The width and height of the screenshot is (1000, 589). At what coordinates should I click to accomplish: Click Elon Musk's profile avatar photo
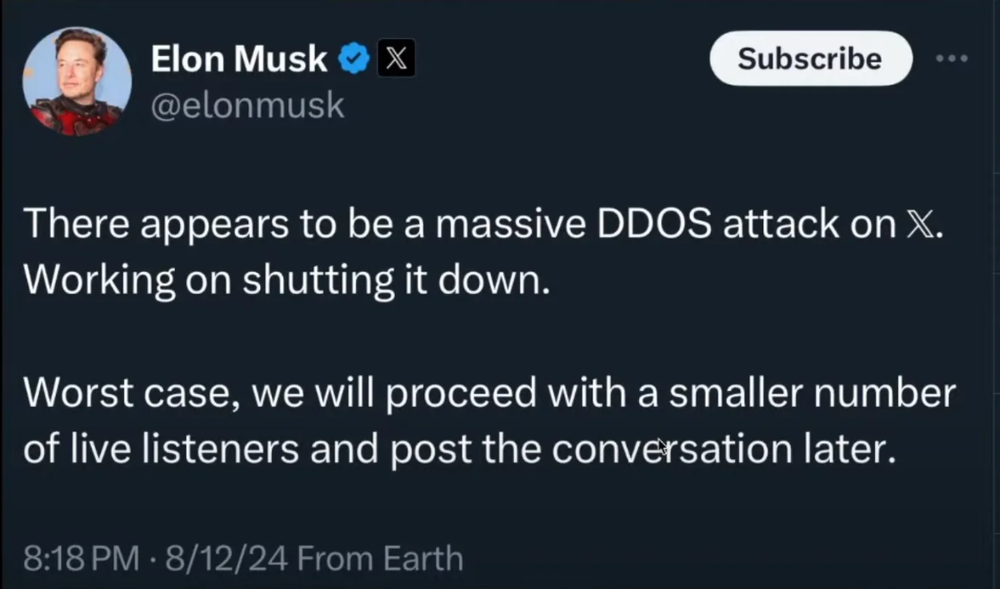point(76,81)
